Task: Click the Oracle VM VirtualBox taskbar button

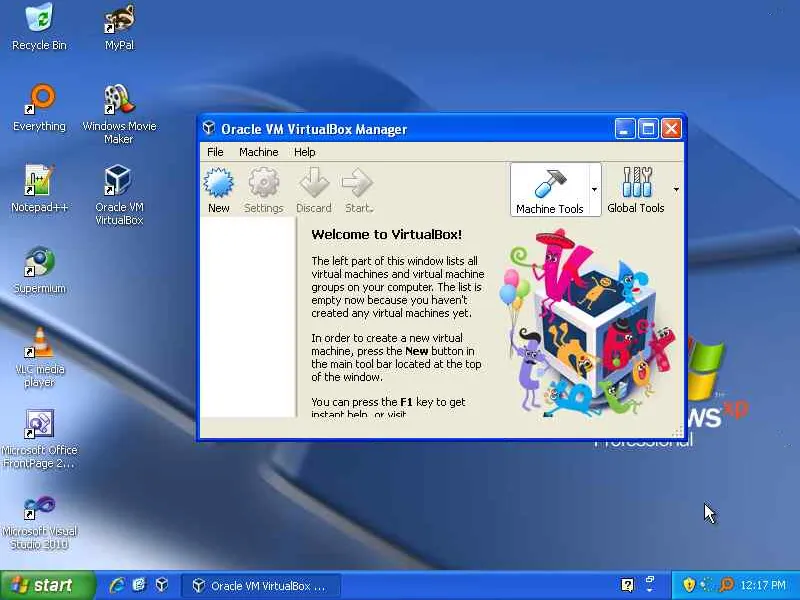Action: (261, 586)
